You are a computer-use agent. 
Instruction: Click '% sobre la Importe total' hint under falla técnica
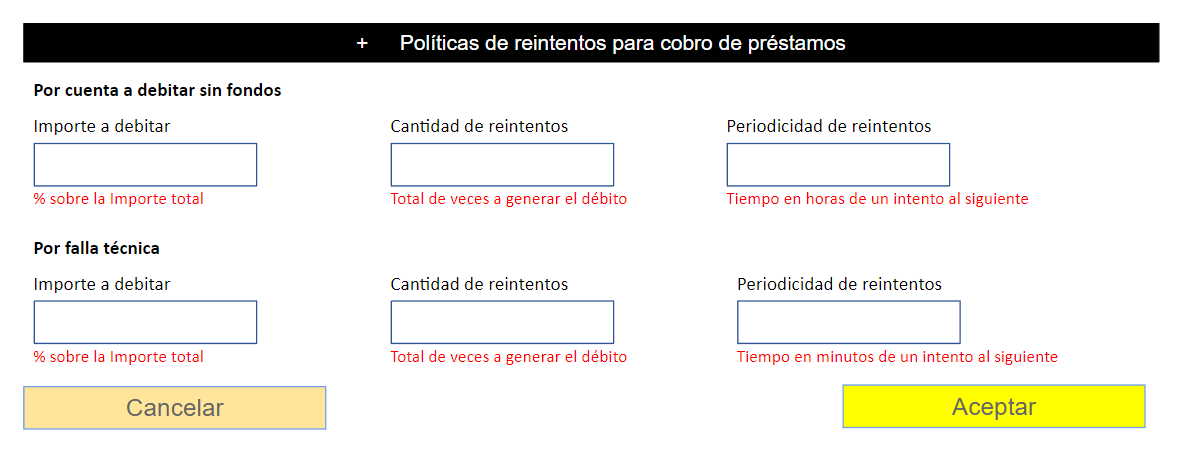coord(118,357)
